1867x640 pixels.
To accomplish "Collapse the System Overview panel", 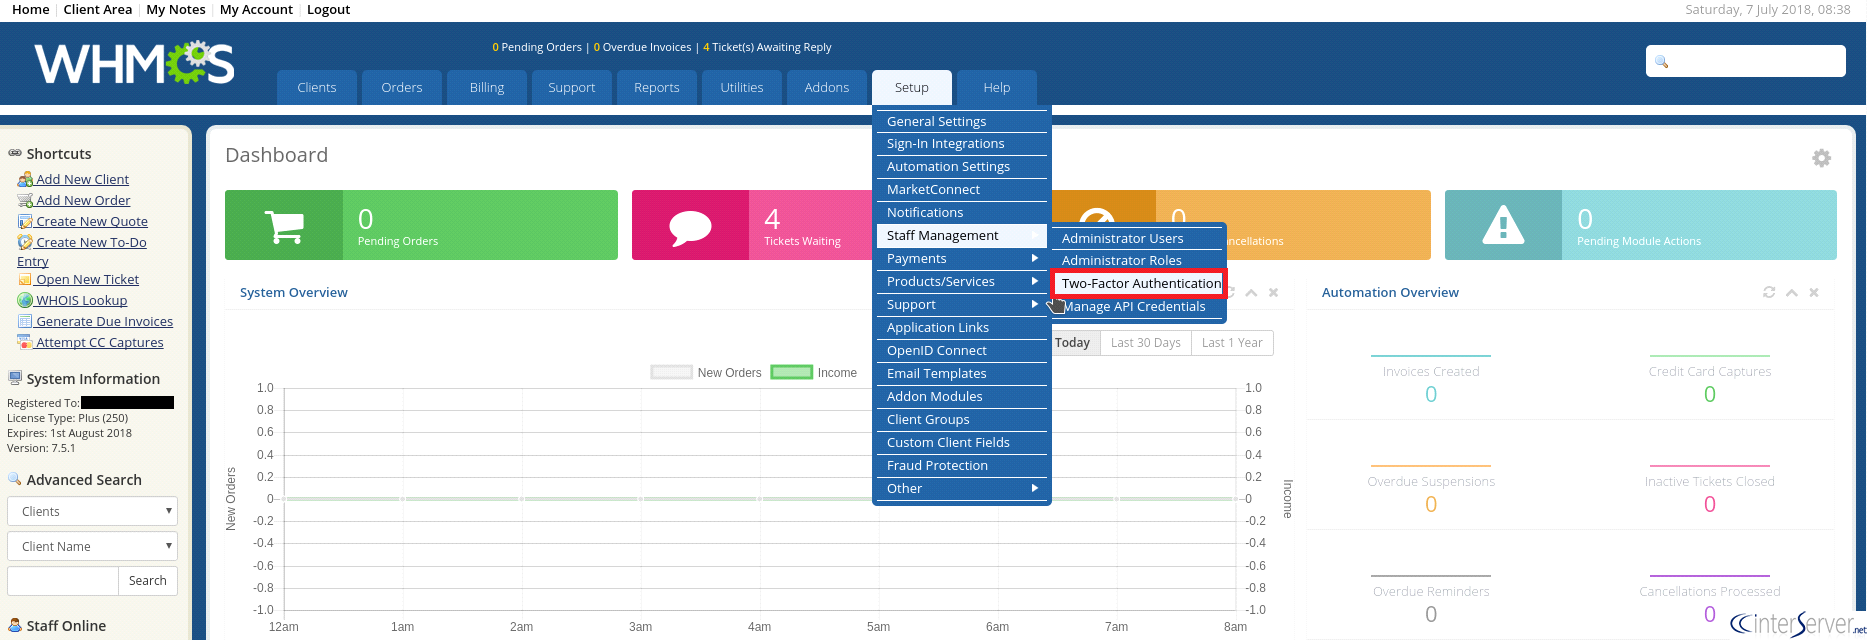I will point(1251,292).
